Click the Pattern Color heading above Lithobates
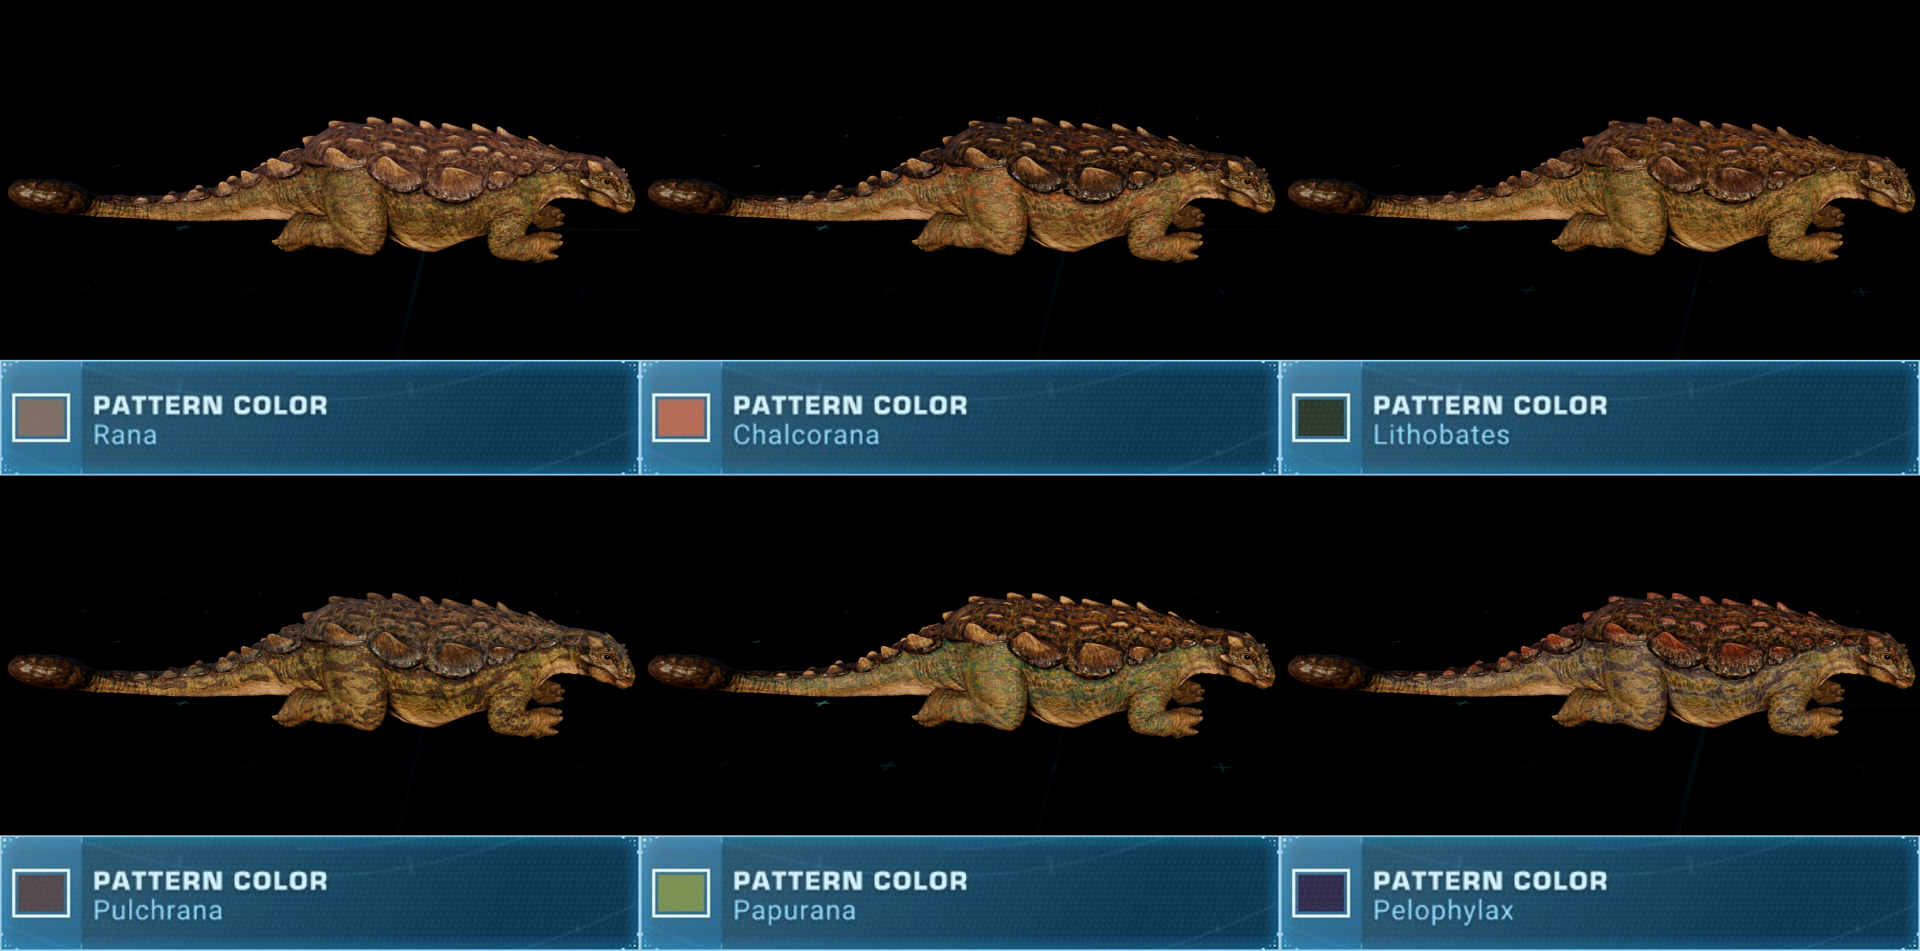This screenshot has height=951, width=1920. click(x=1490, y=405)
